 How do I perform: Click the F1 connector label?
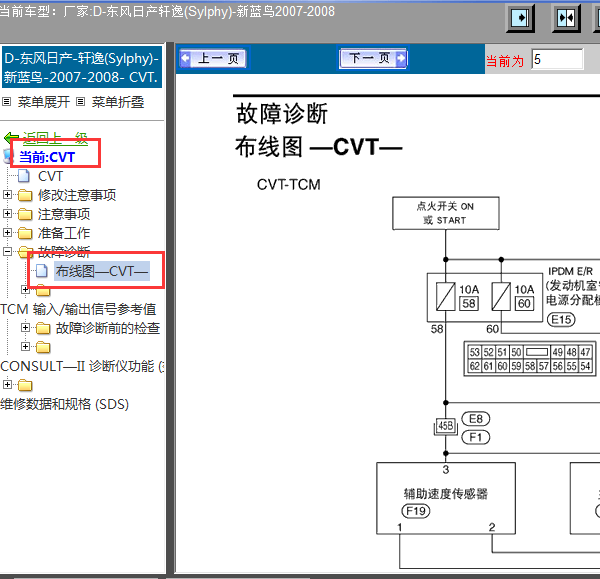tap(476, 437)
